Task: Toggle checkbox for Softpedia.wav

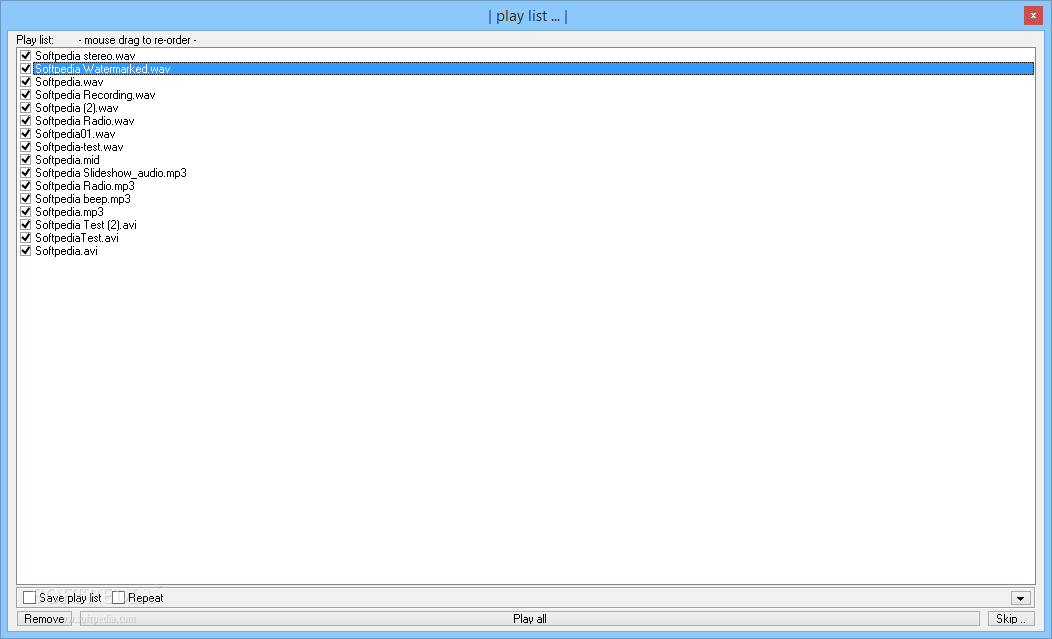Action: coord(25,82)
